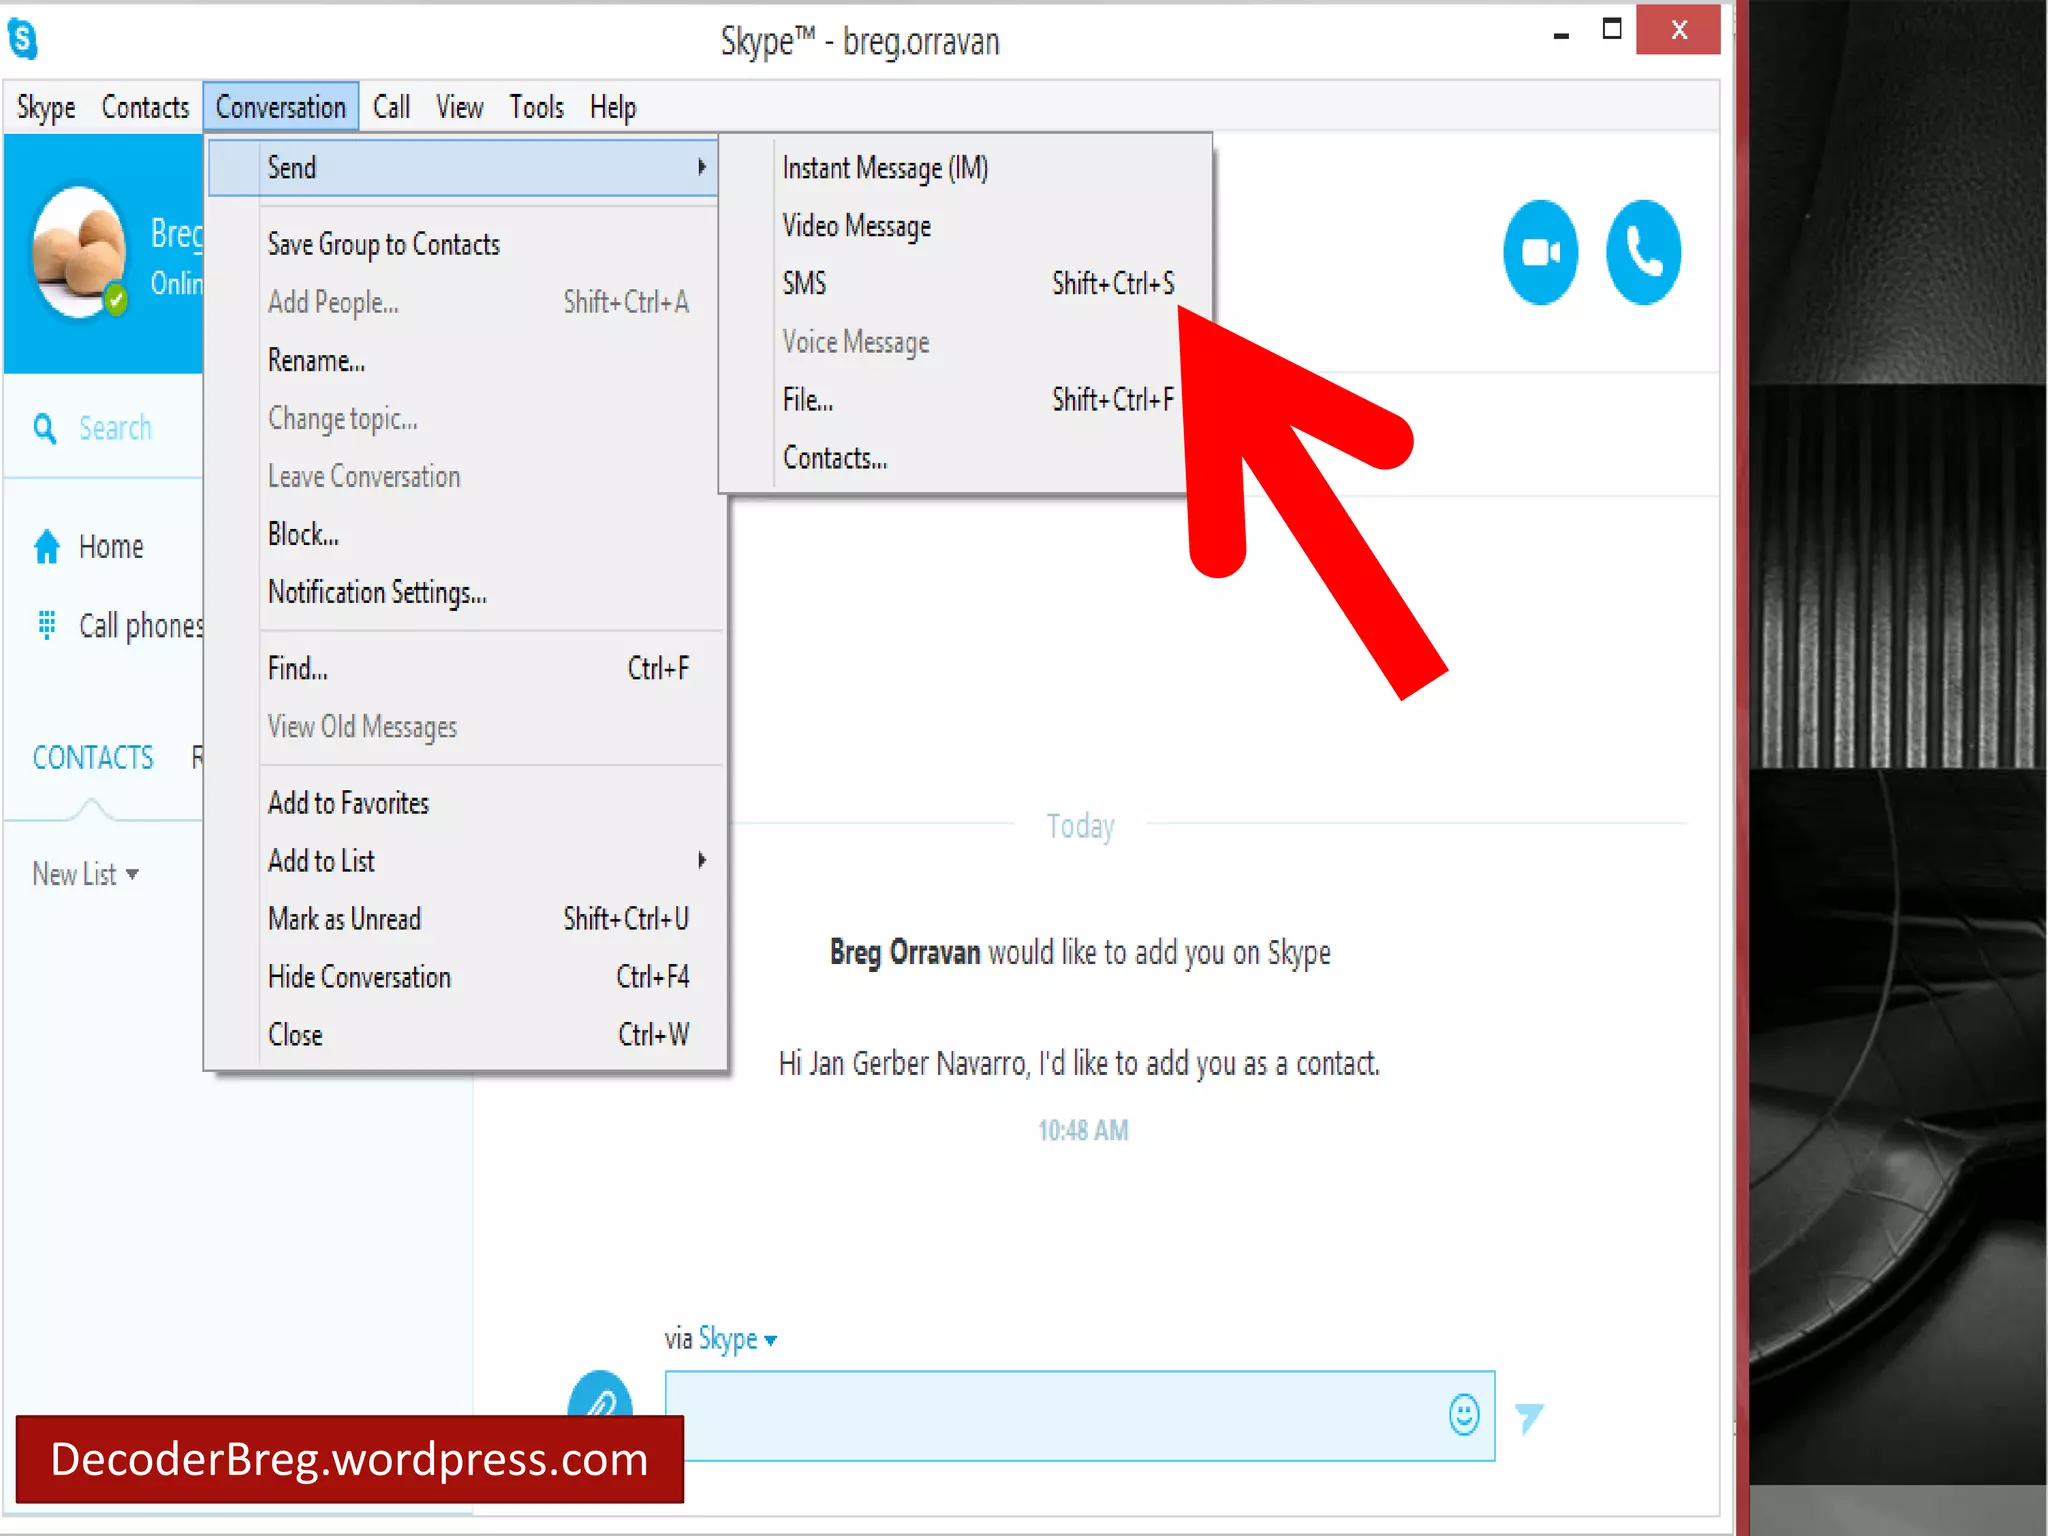Click the Home sidebar link

pyautogui.click(x=111, y=547)
